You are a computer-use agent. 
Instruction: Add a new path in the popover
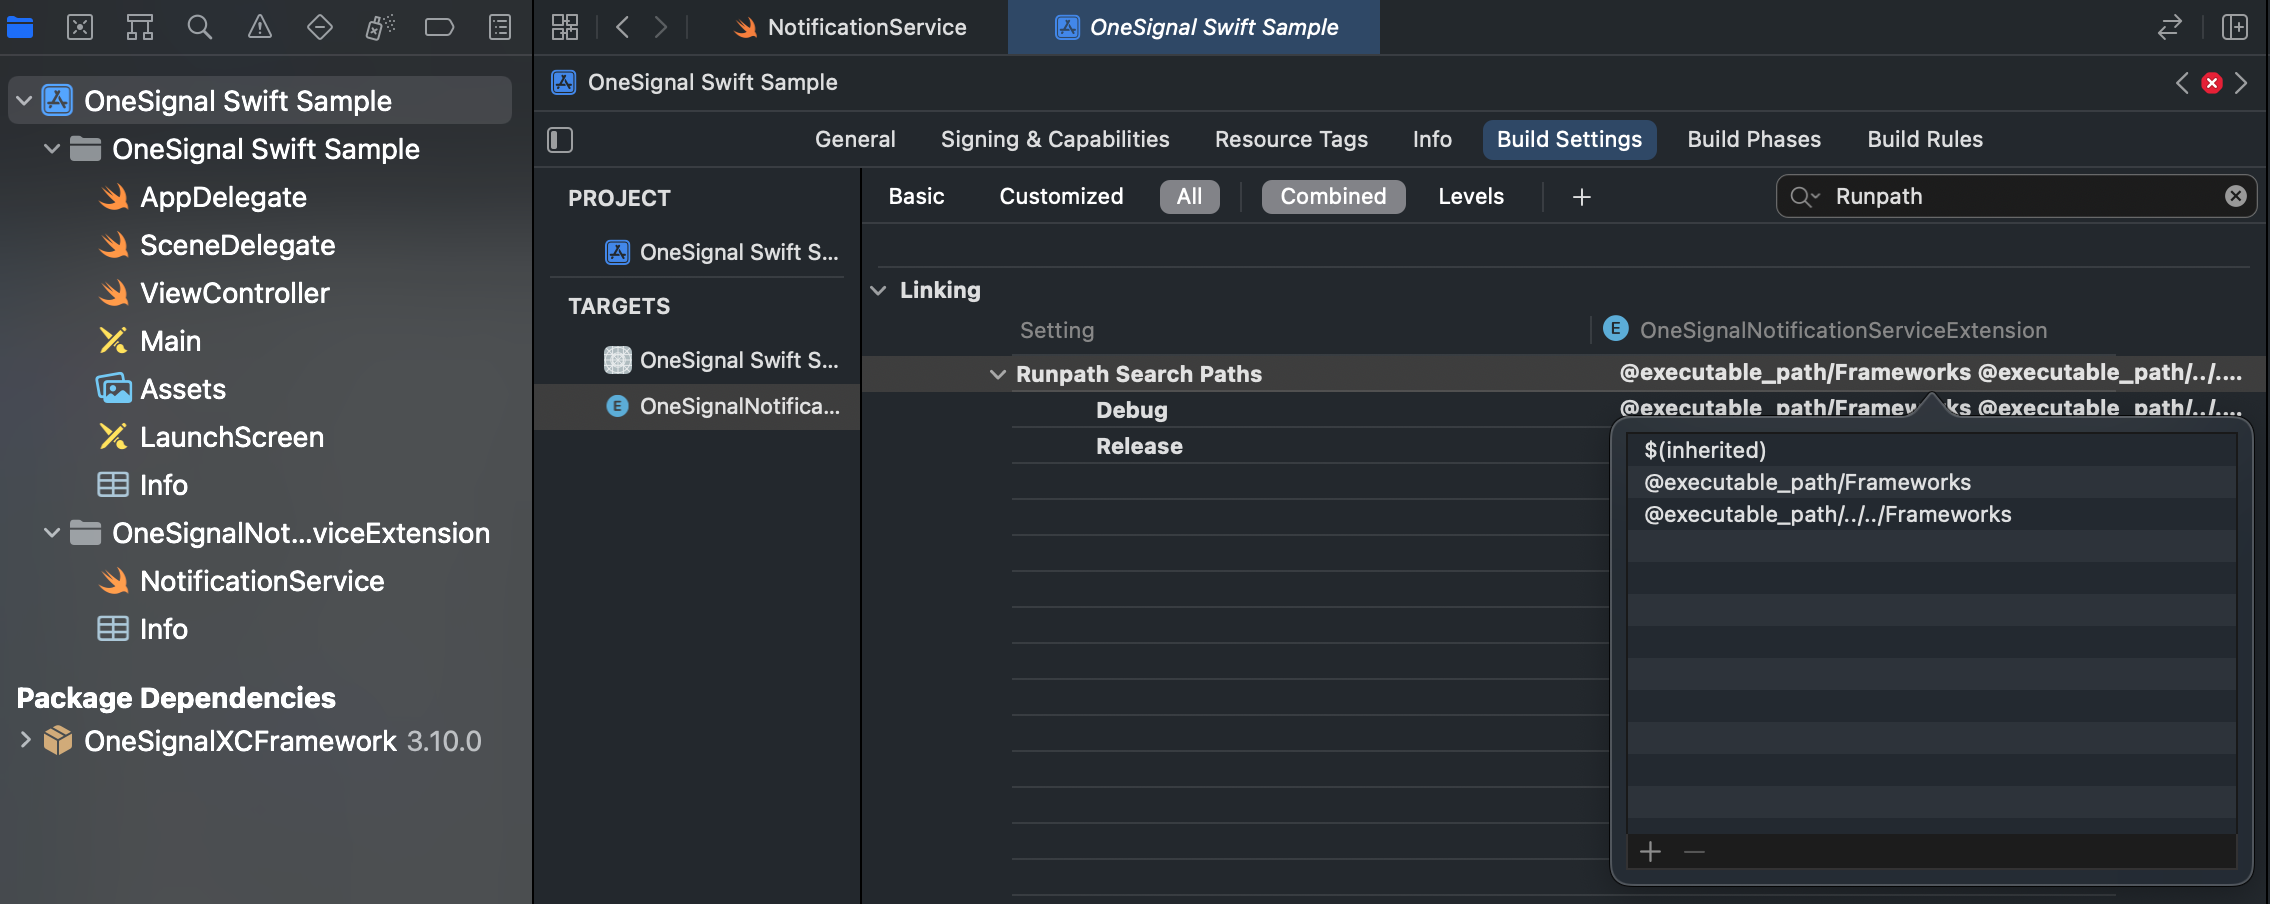tap(1650, 852)
